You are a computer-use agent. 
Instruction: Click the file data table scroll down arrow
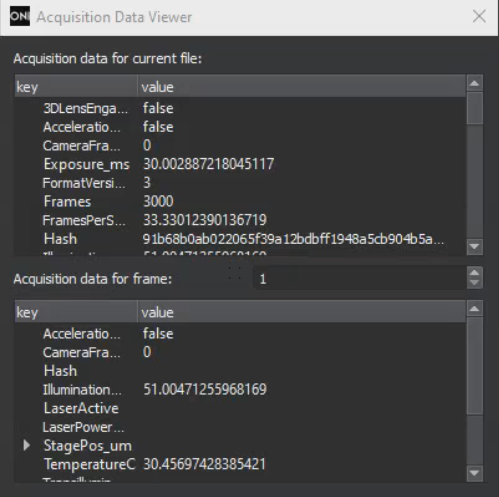pyautogui.click(x=475, y=247)
